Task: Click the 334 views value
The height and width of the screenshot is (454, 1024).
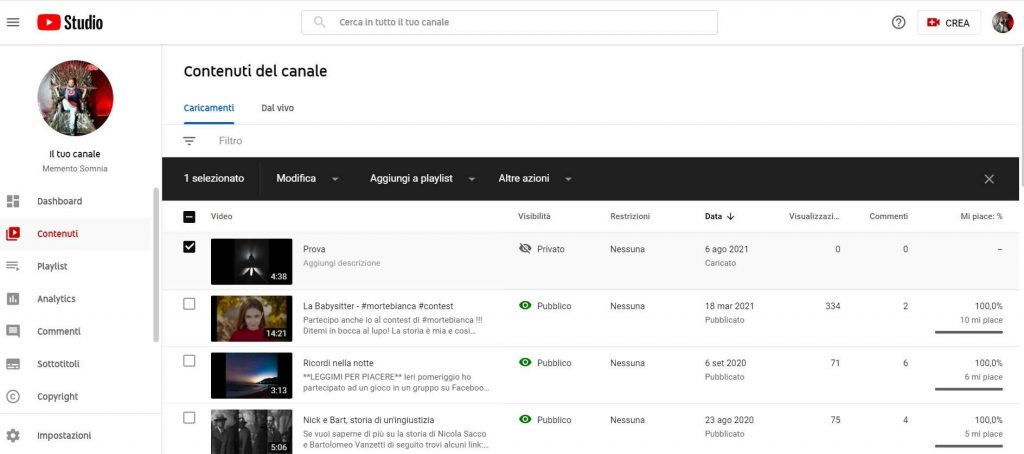Action: [x=833, y=306]
